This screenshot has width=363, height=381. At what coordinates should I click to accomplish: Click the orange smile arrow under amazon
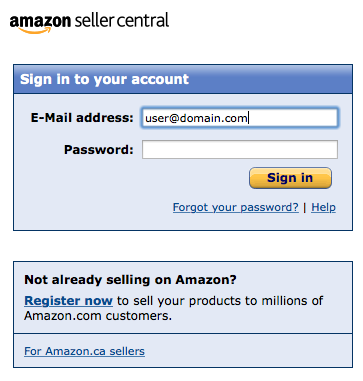click(x=35, y=30)
